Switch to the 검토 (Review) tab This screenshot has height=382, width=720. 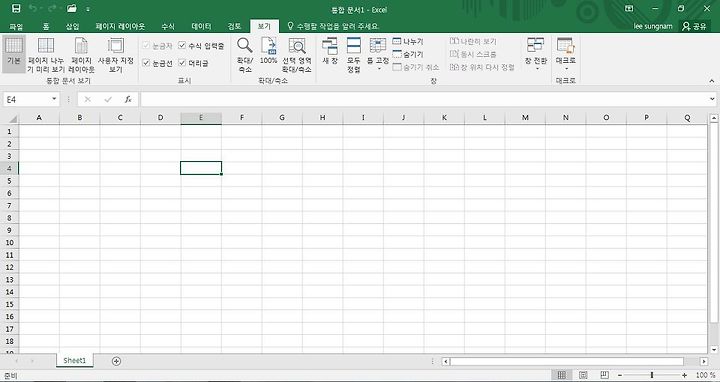pos(234,26)
